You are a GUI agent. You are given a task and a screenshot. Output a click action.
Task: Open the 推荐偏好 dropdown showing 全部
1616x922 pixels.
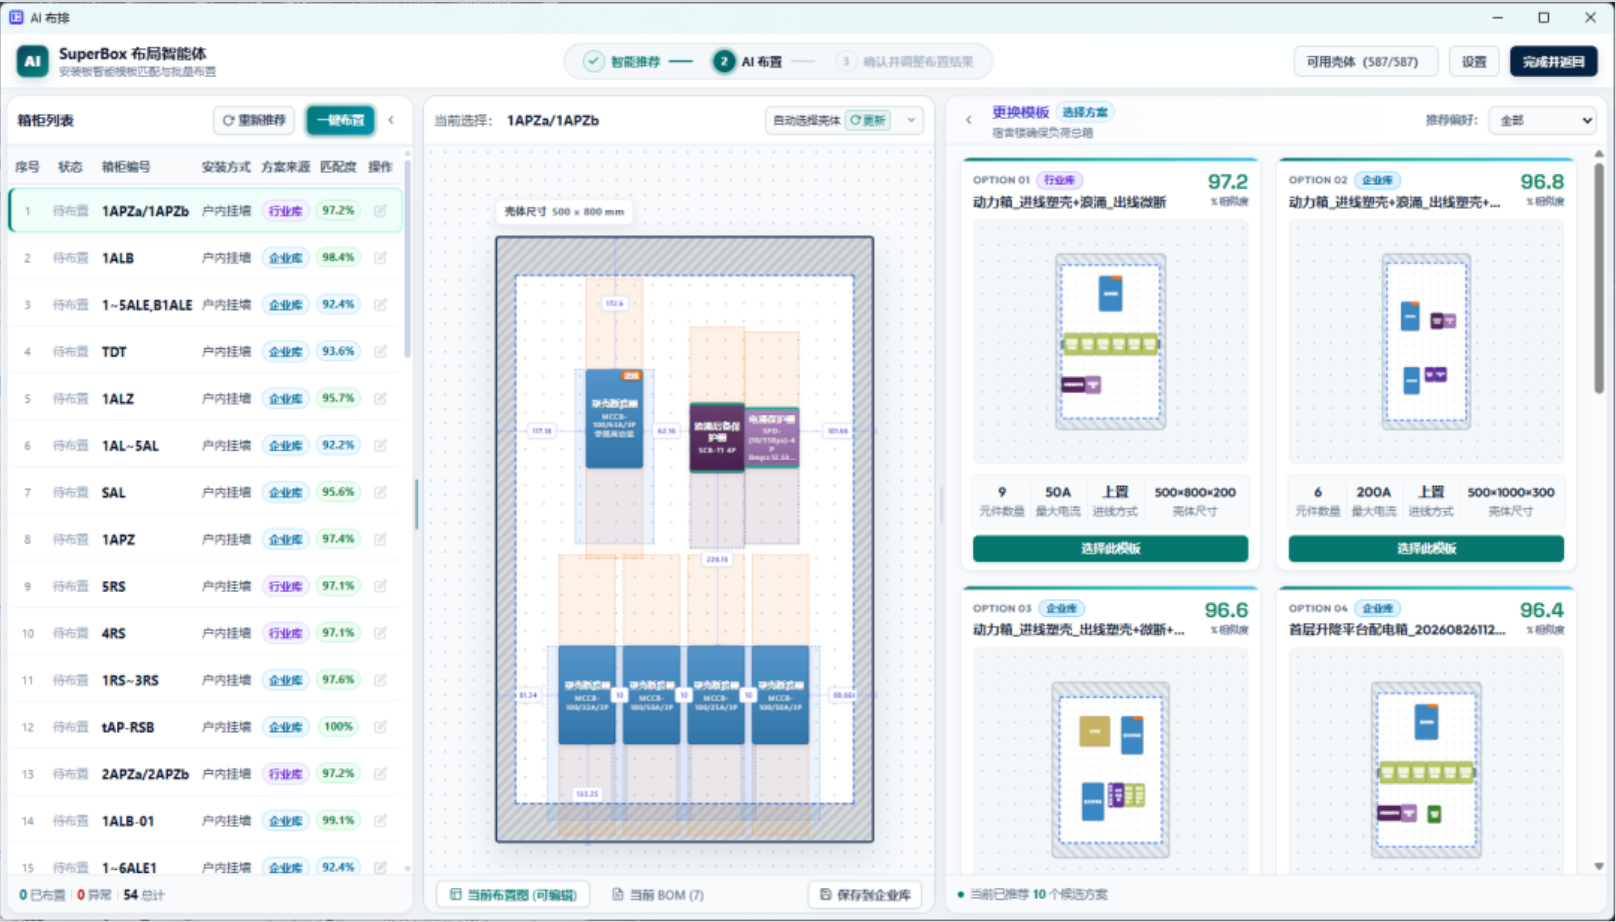[1542, 120]
